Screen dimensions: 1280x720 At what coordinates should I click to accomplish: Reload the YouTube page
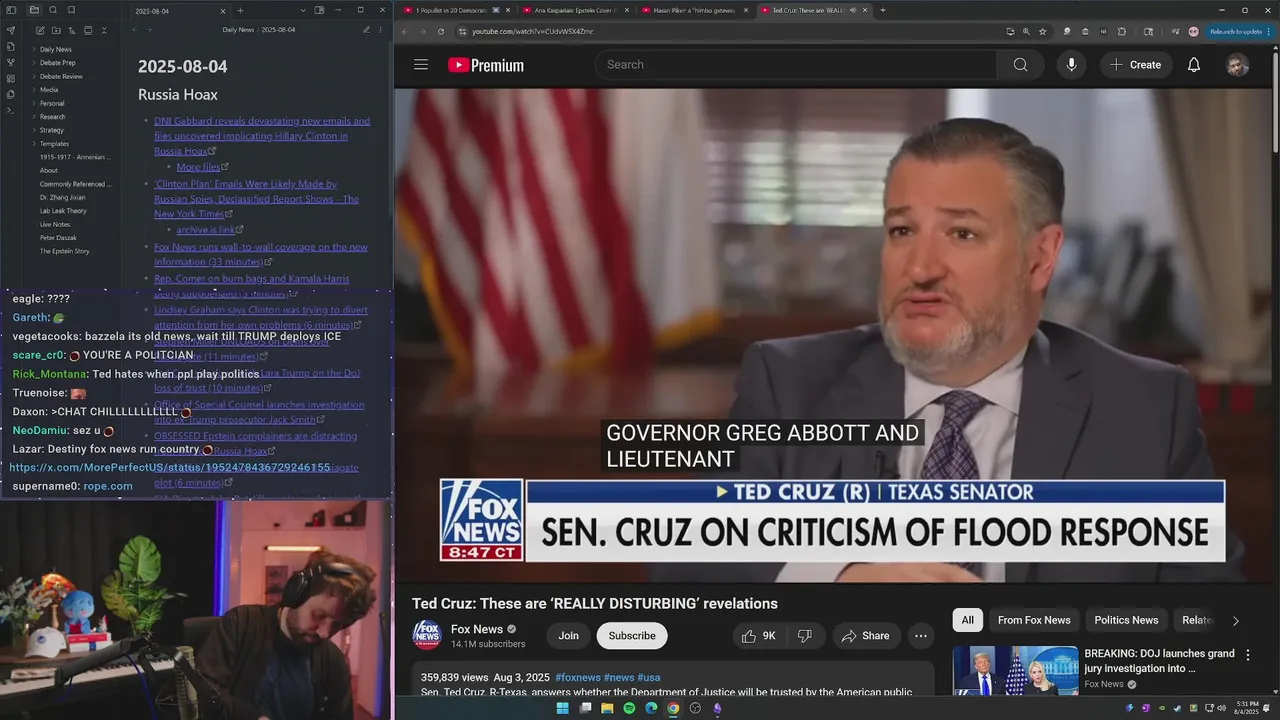[x=441, y=31]
